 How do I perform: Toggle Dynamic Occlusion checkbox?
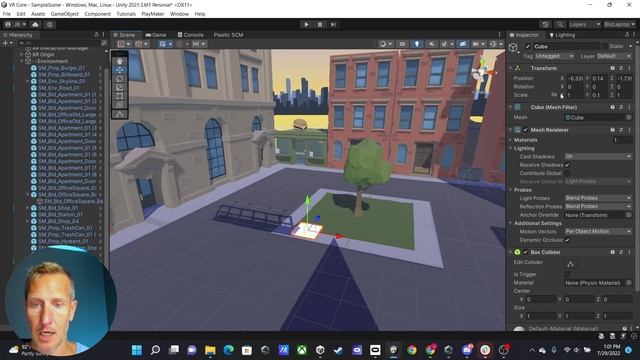tap(567, 240)
